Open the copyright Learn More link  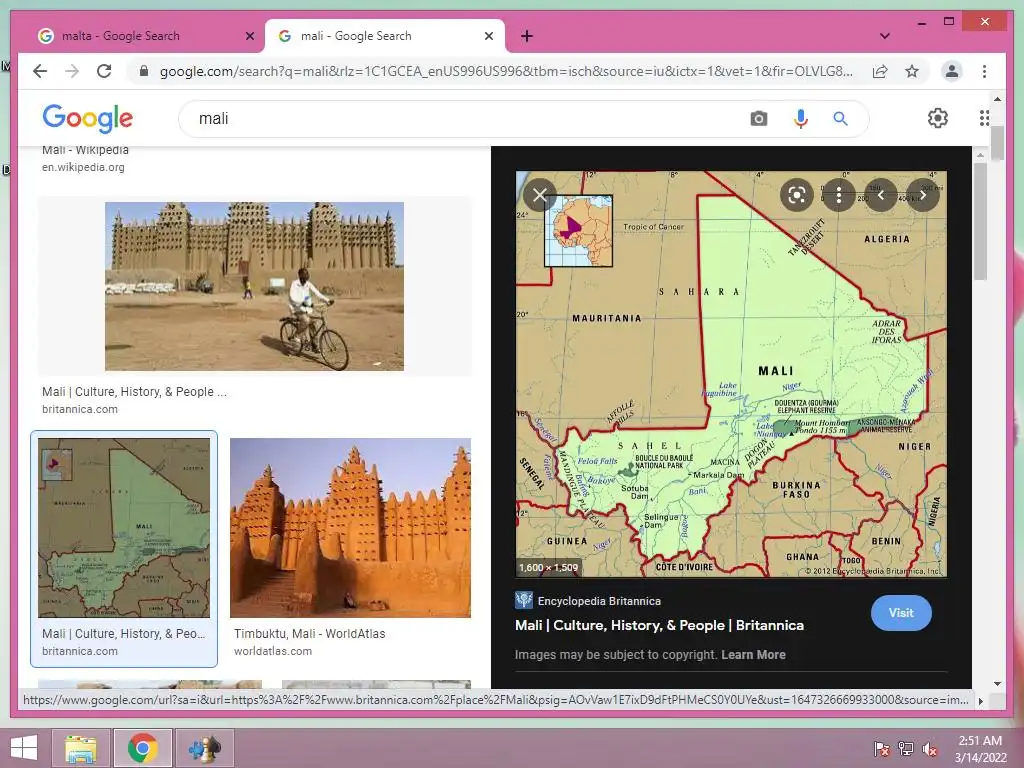[x=753, y=654]
